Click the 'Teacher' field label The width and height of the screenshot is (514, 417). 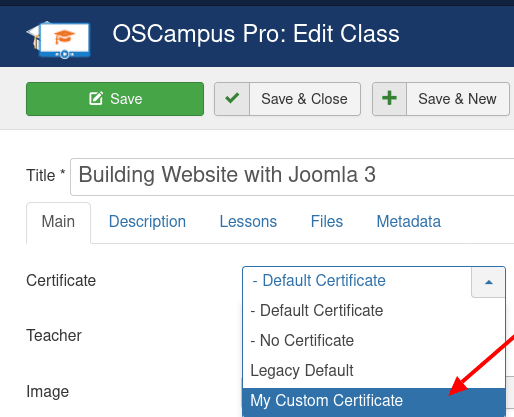[54, 336]
